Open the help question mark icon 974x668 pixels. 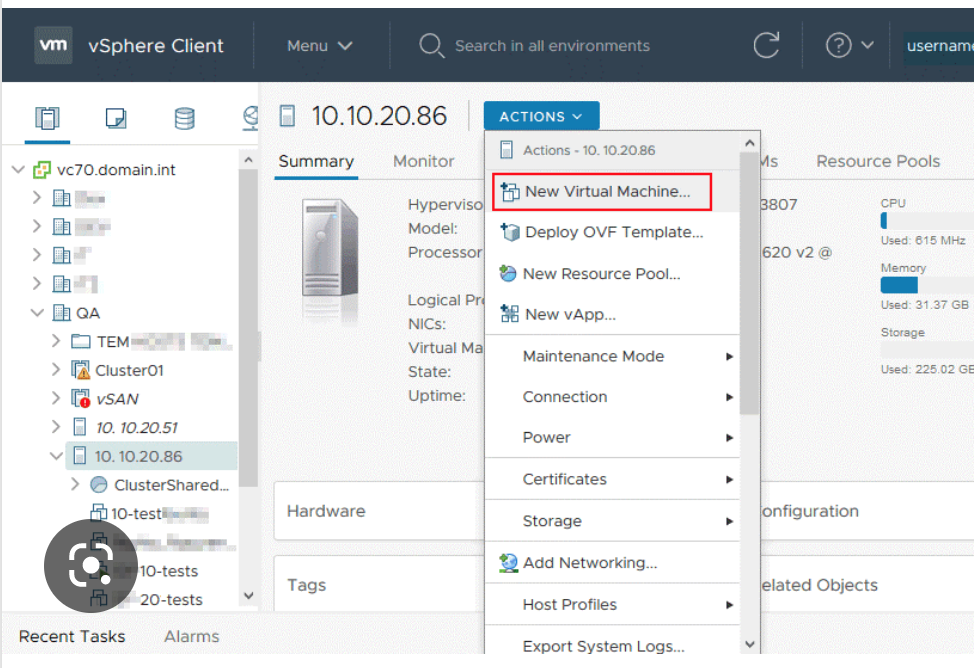[x=838, y=45]
